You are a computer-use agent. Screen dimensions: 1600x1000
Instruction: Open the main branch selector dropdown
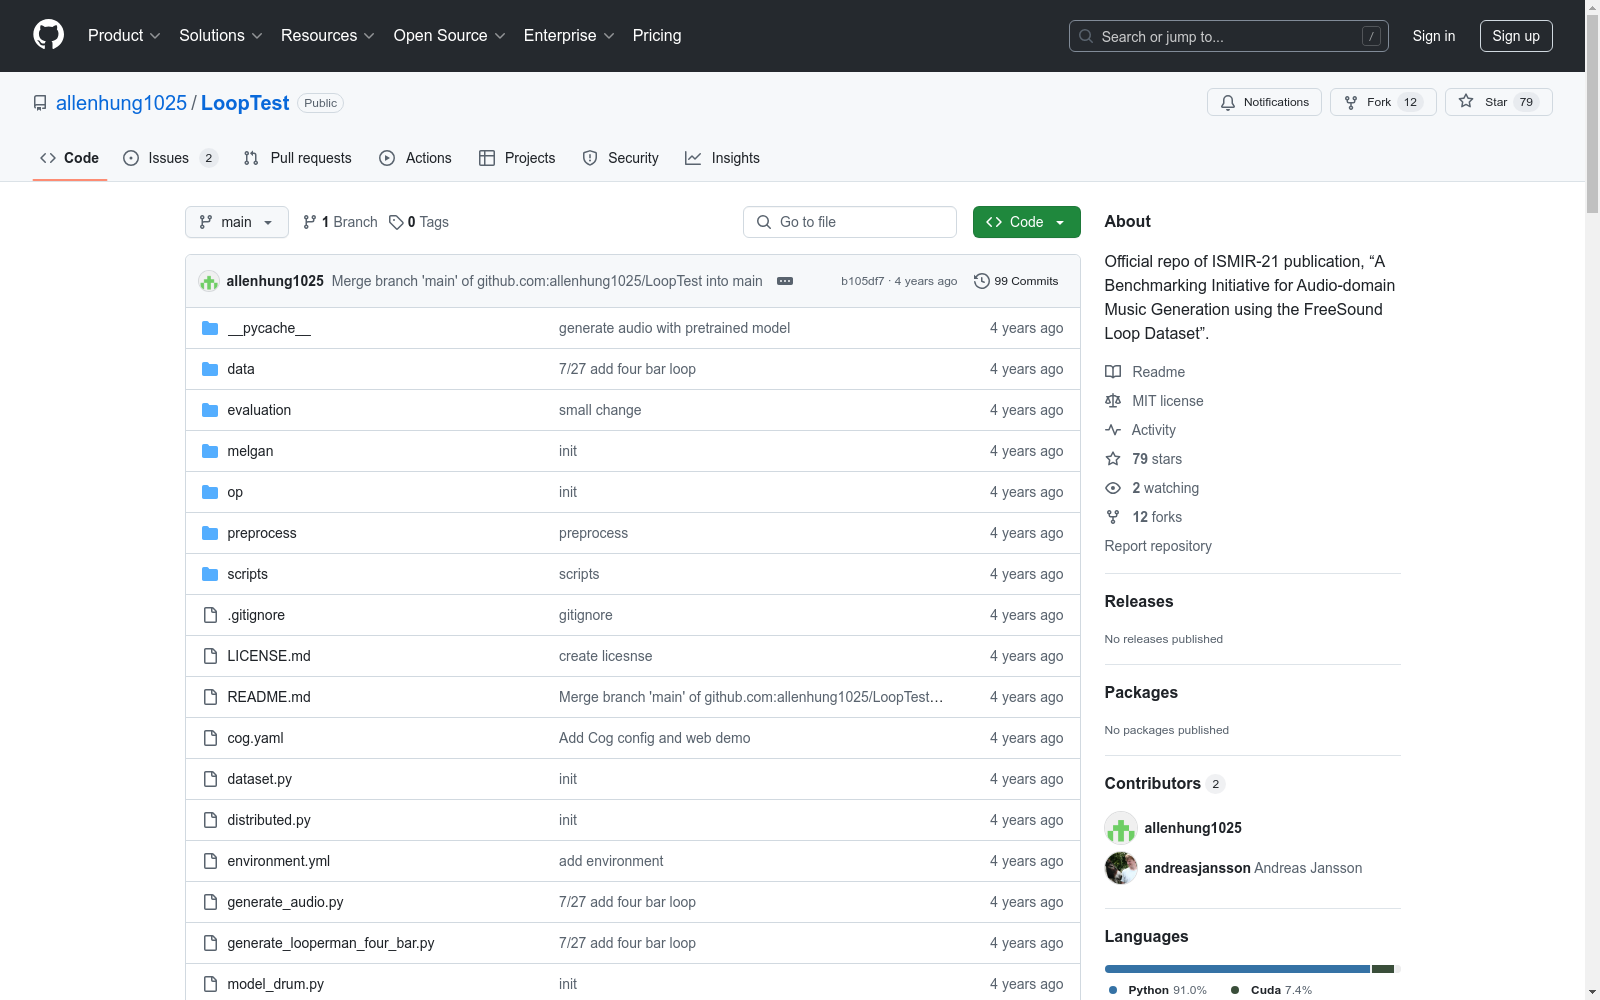point(237,222)
